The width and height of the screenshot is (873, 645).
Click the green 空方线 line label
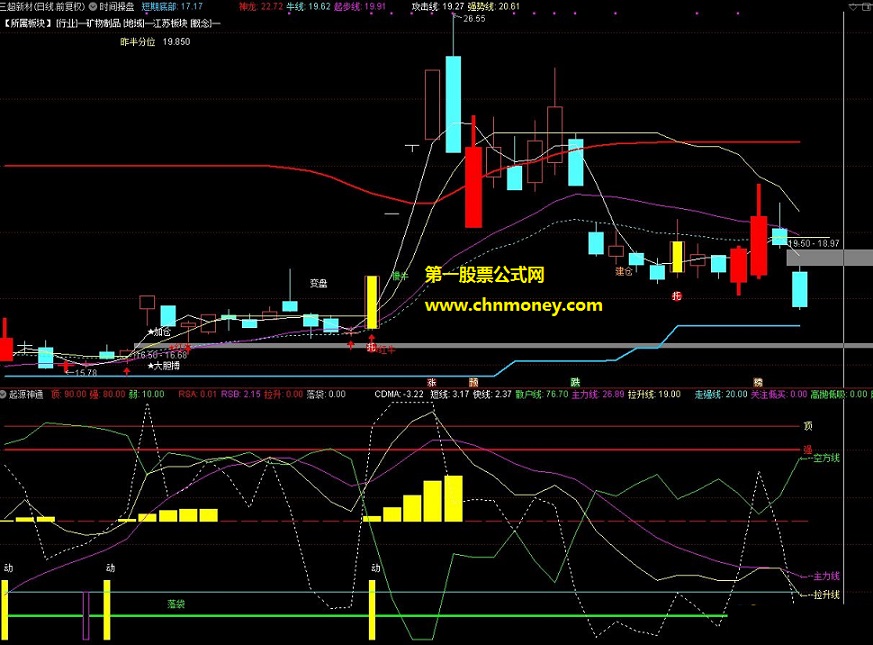point(826,458)
